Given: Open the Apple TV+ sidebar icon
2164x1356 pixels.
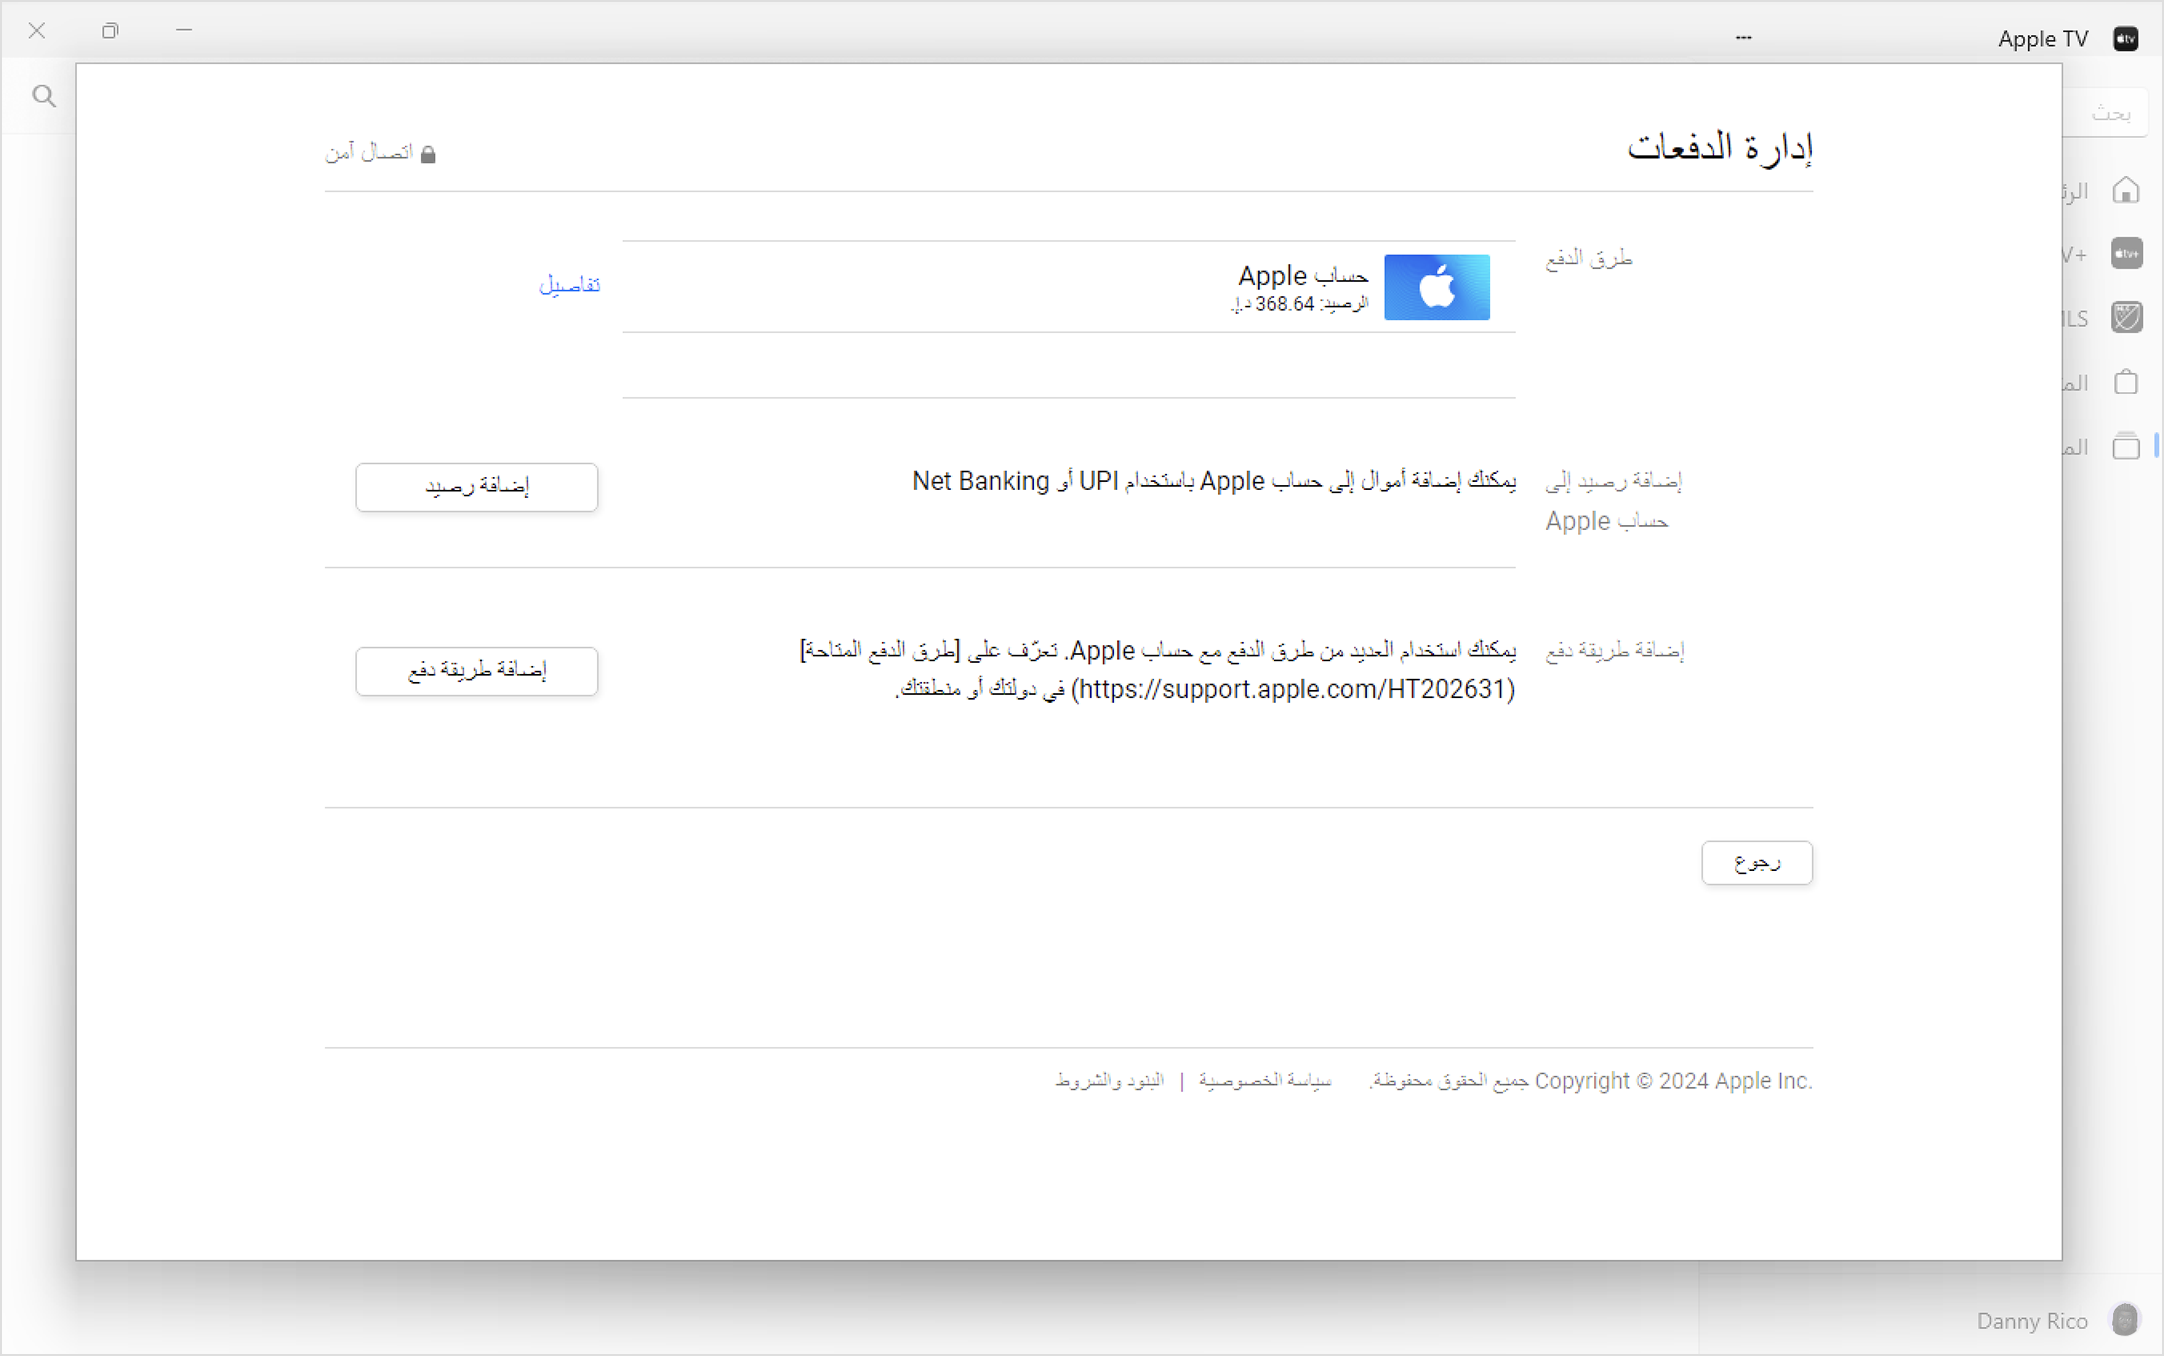Looking at the screenshot, I should pos(2126,254).
